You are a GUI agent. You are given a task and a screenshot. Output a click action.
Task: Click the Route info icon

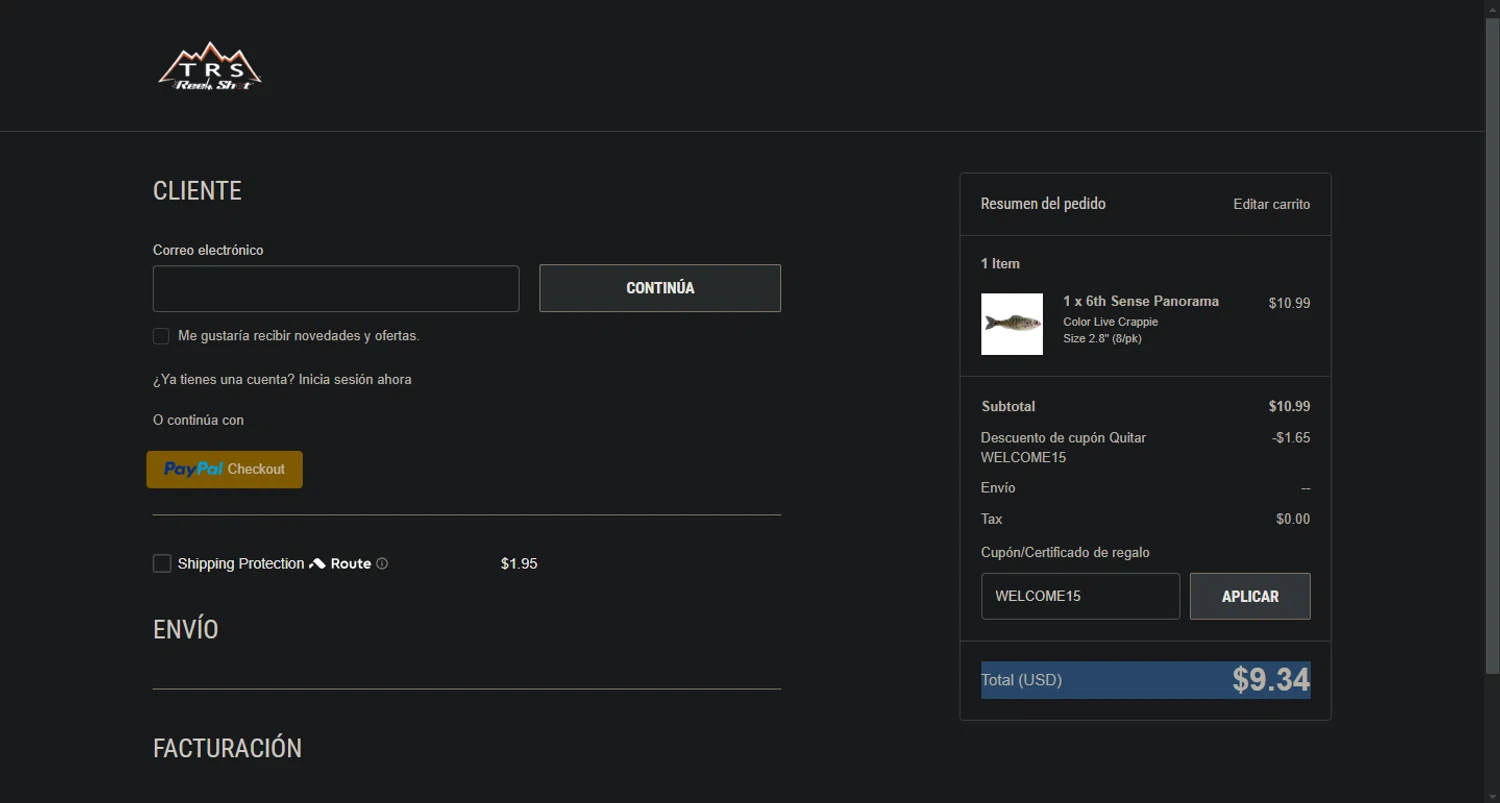(x=382, y=564)
